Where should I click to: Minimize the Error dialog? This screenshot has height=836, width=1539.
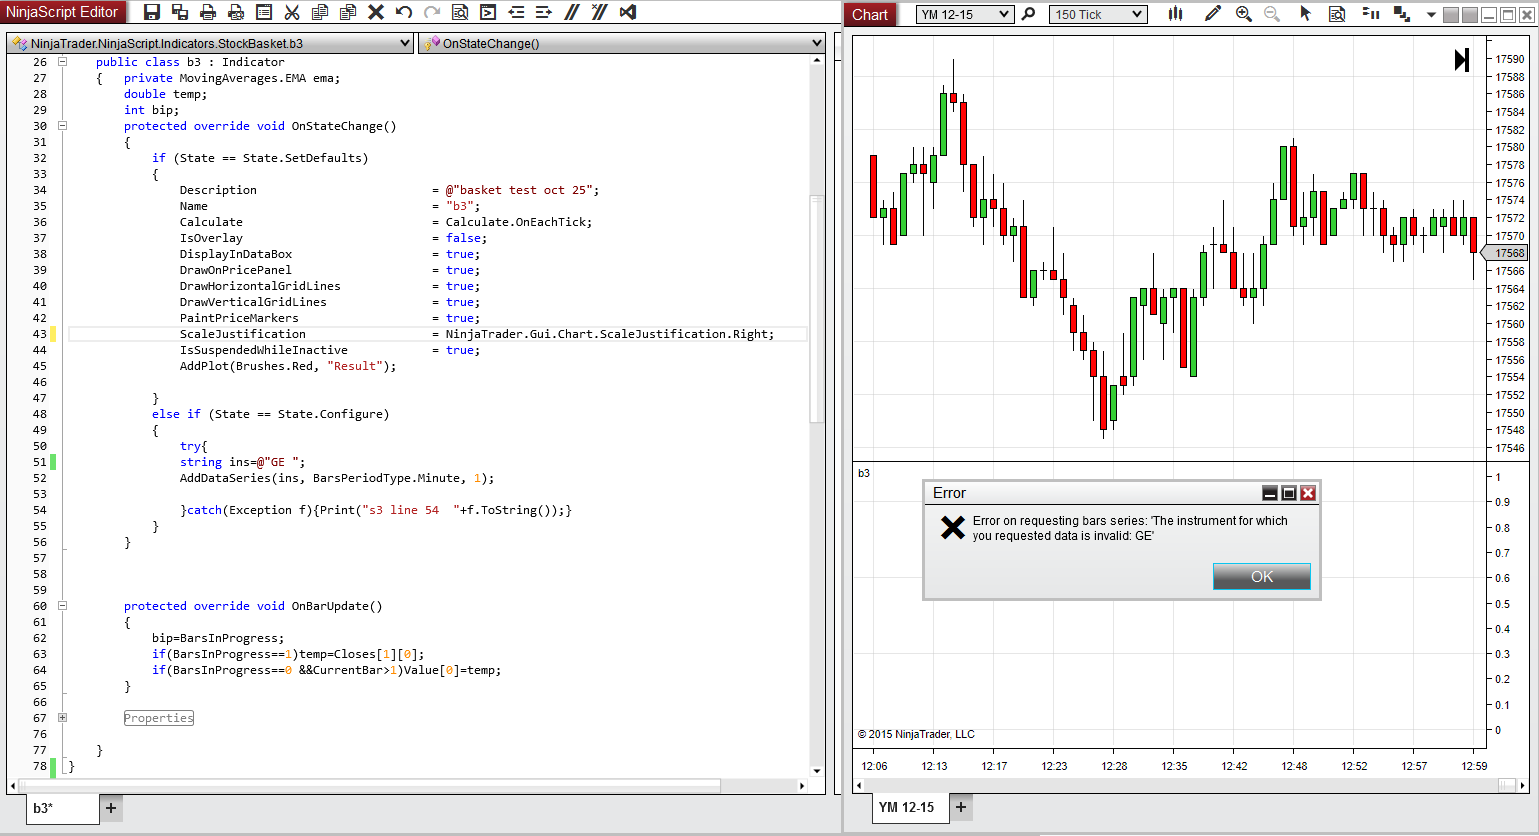point(1270,493)
